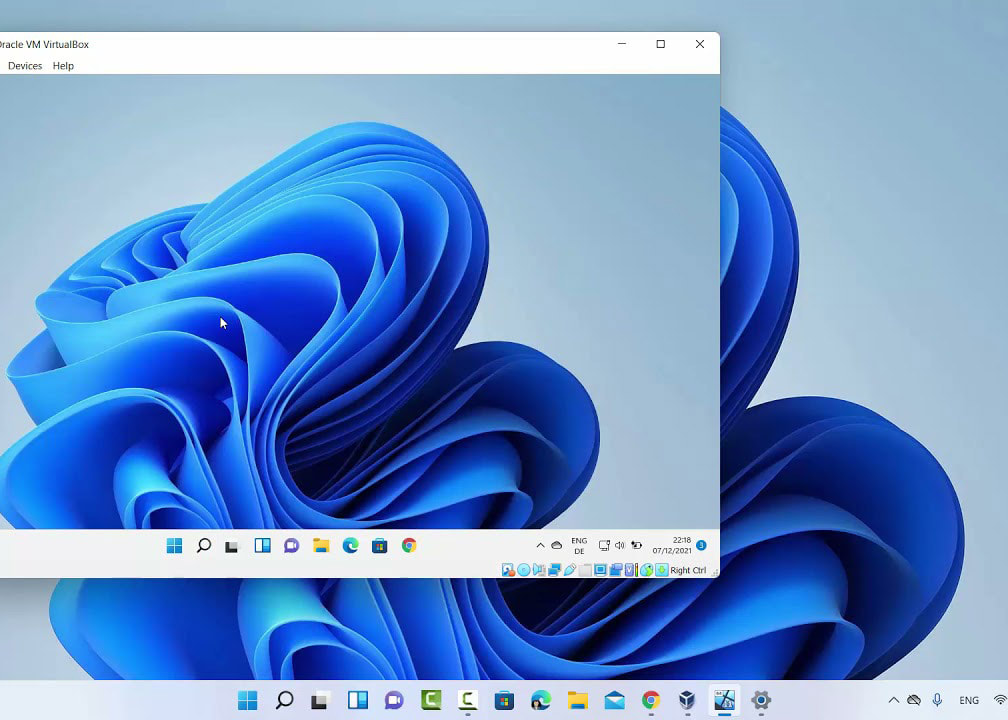Image resolution: width=1008 pixels, height=720 pixels.
Task: Open File Explorer on the guest VM taskbar
Action: (321, 546)
